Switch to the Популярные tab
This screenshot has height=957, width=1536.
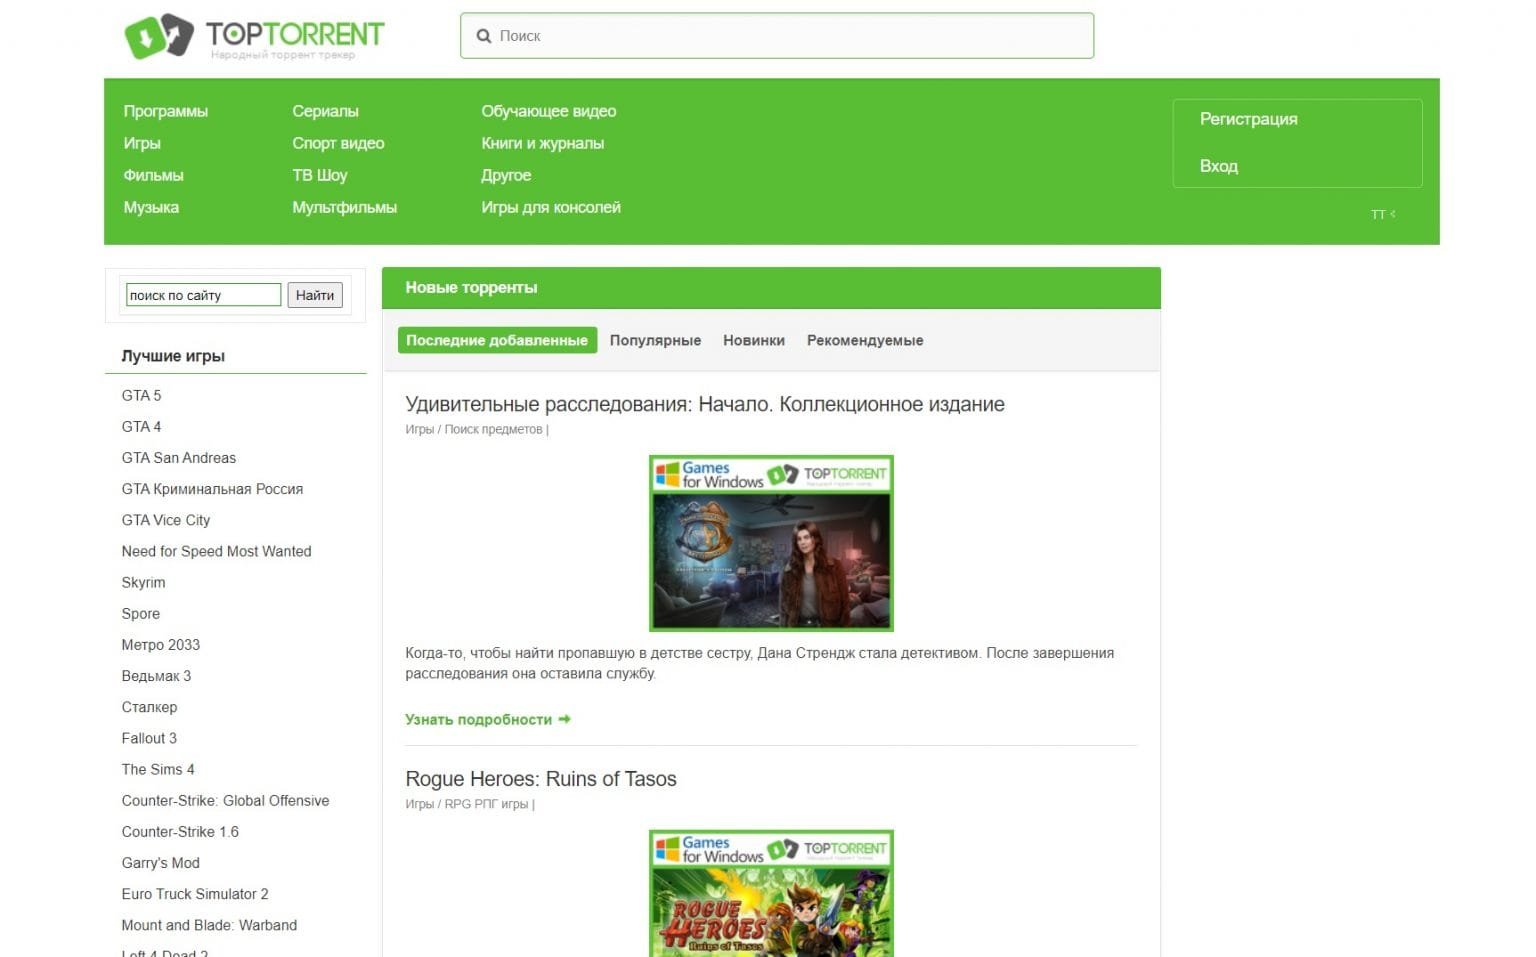click(x=655, y=340)
